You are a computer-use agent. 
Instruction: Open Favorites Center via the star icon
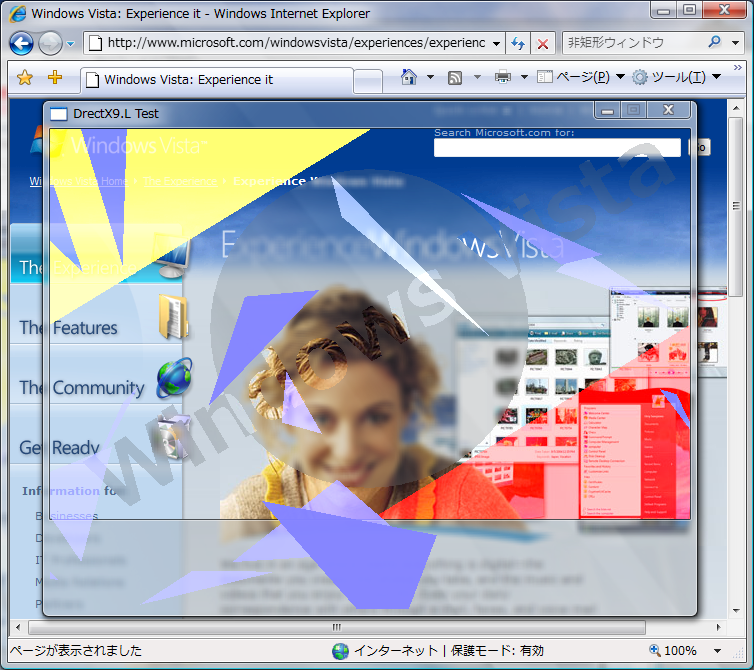pyautogui.click(x=25, y=78)
